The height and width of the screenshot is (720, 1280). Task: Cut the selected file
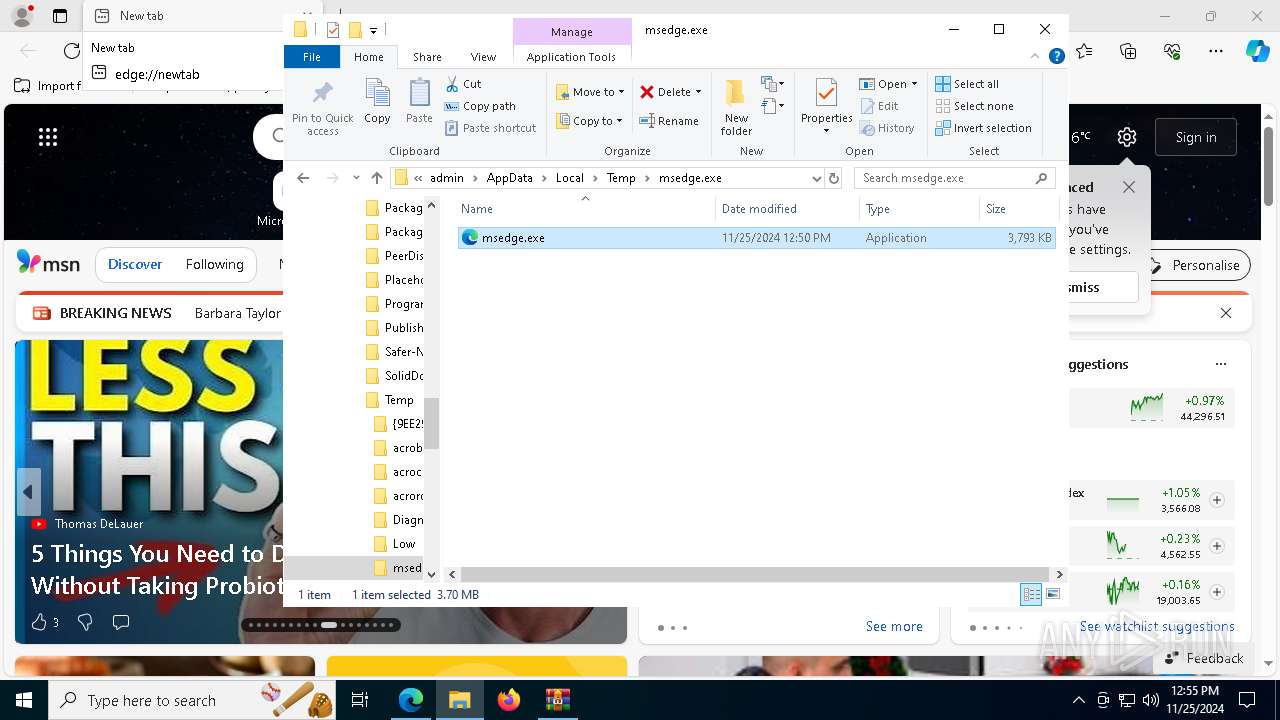pos(463,84)
